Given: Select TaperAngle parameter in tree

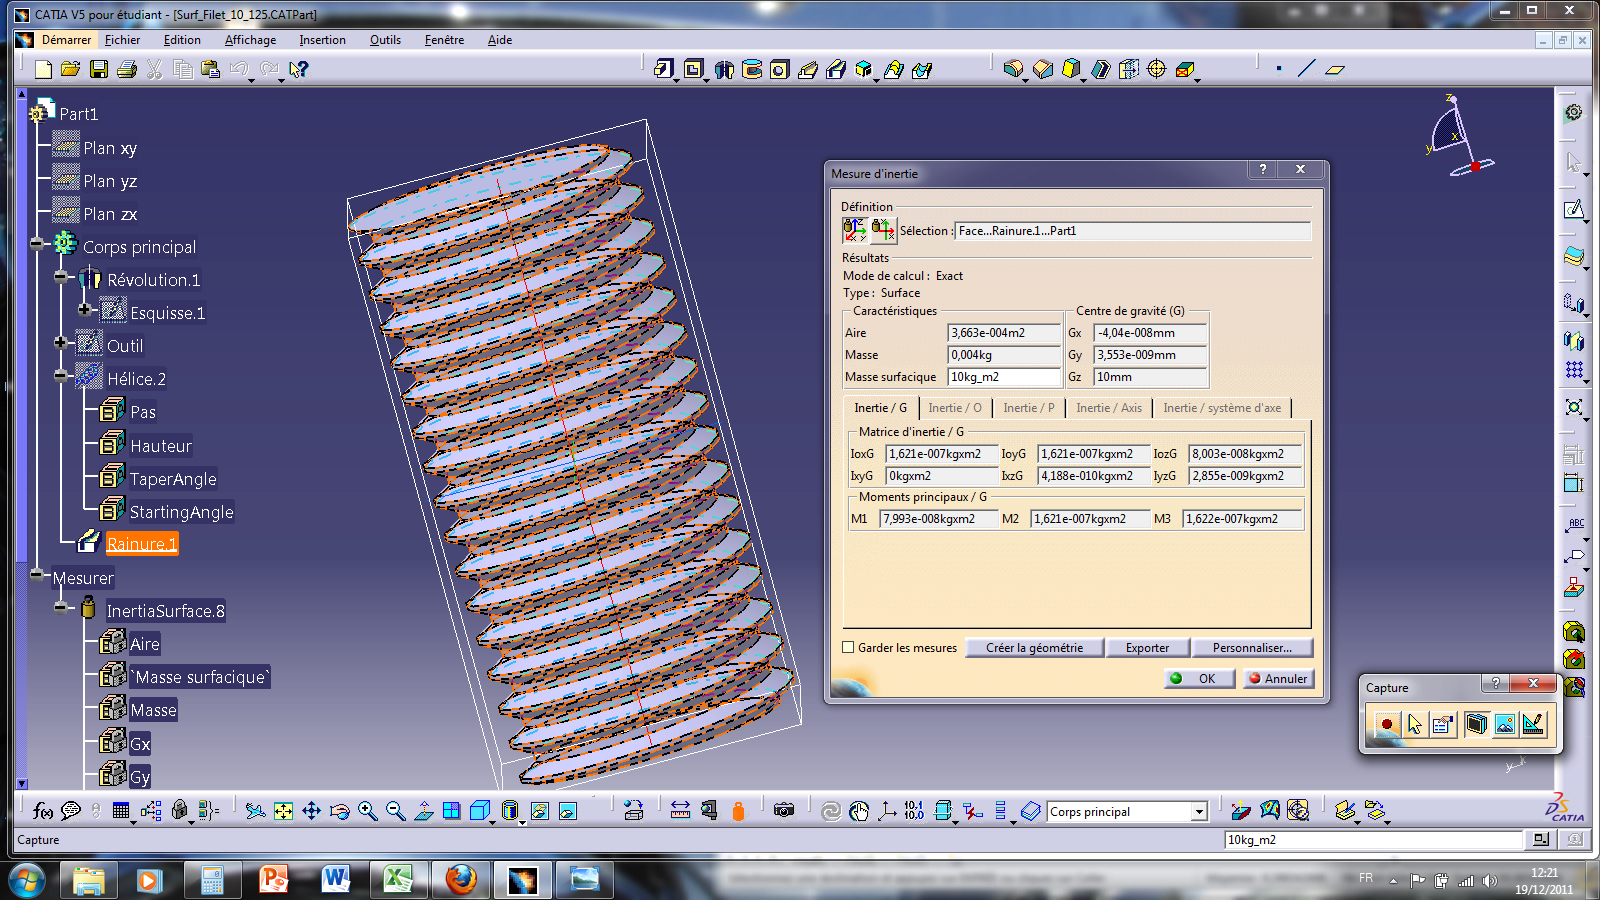Looking at the screenshot, I should point(173,479).
